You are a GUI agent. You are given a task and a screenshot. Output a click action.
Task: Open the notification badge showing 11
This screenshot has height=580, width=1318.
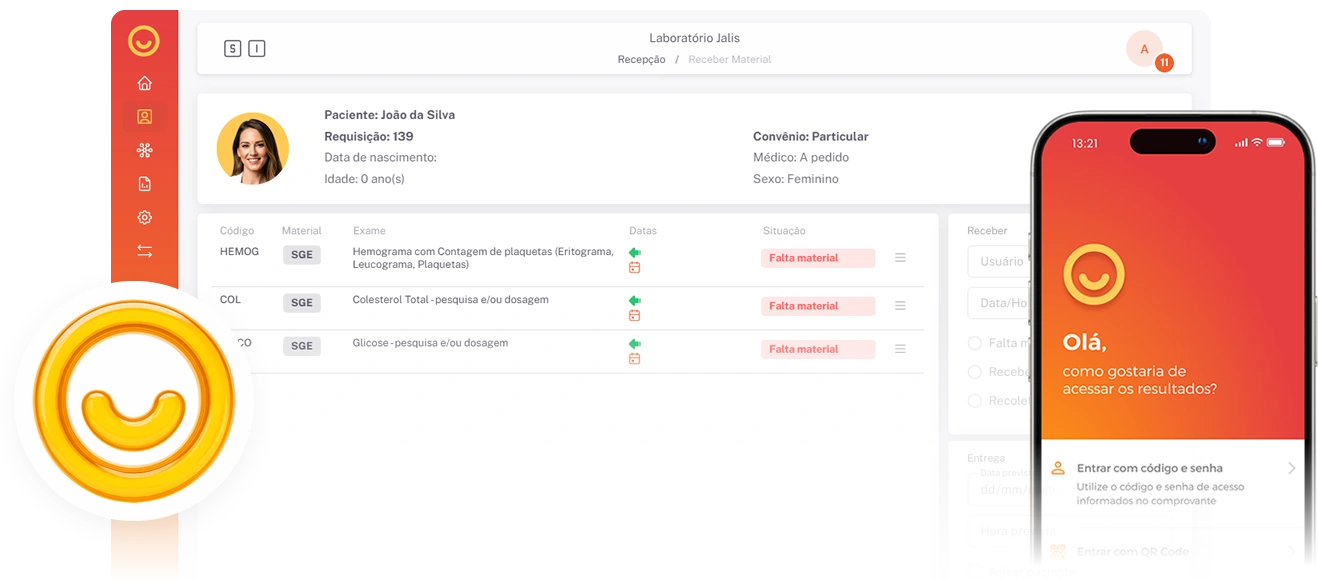[x=1164, y=63]
